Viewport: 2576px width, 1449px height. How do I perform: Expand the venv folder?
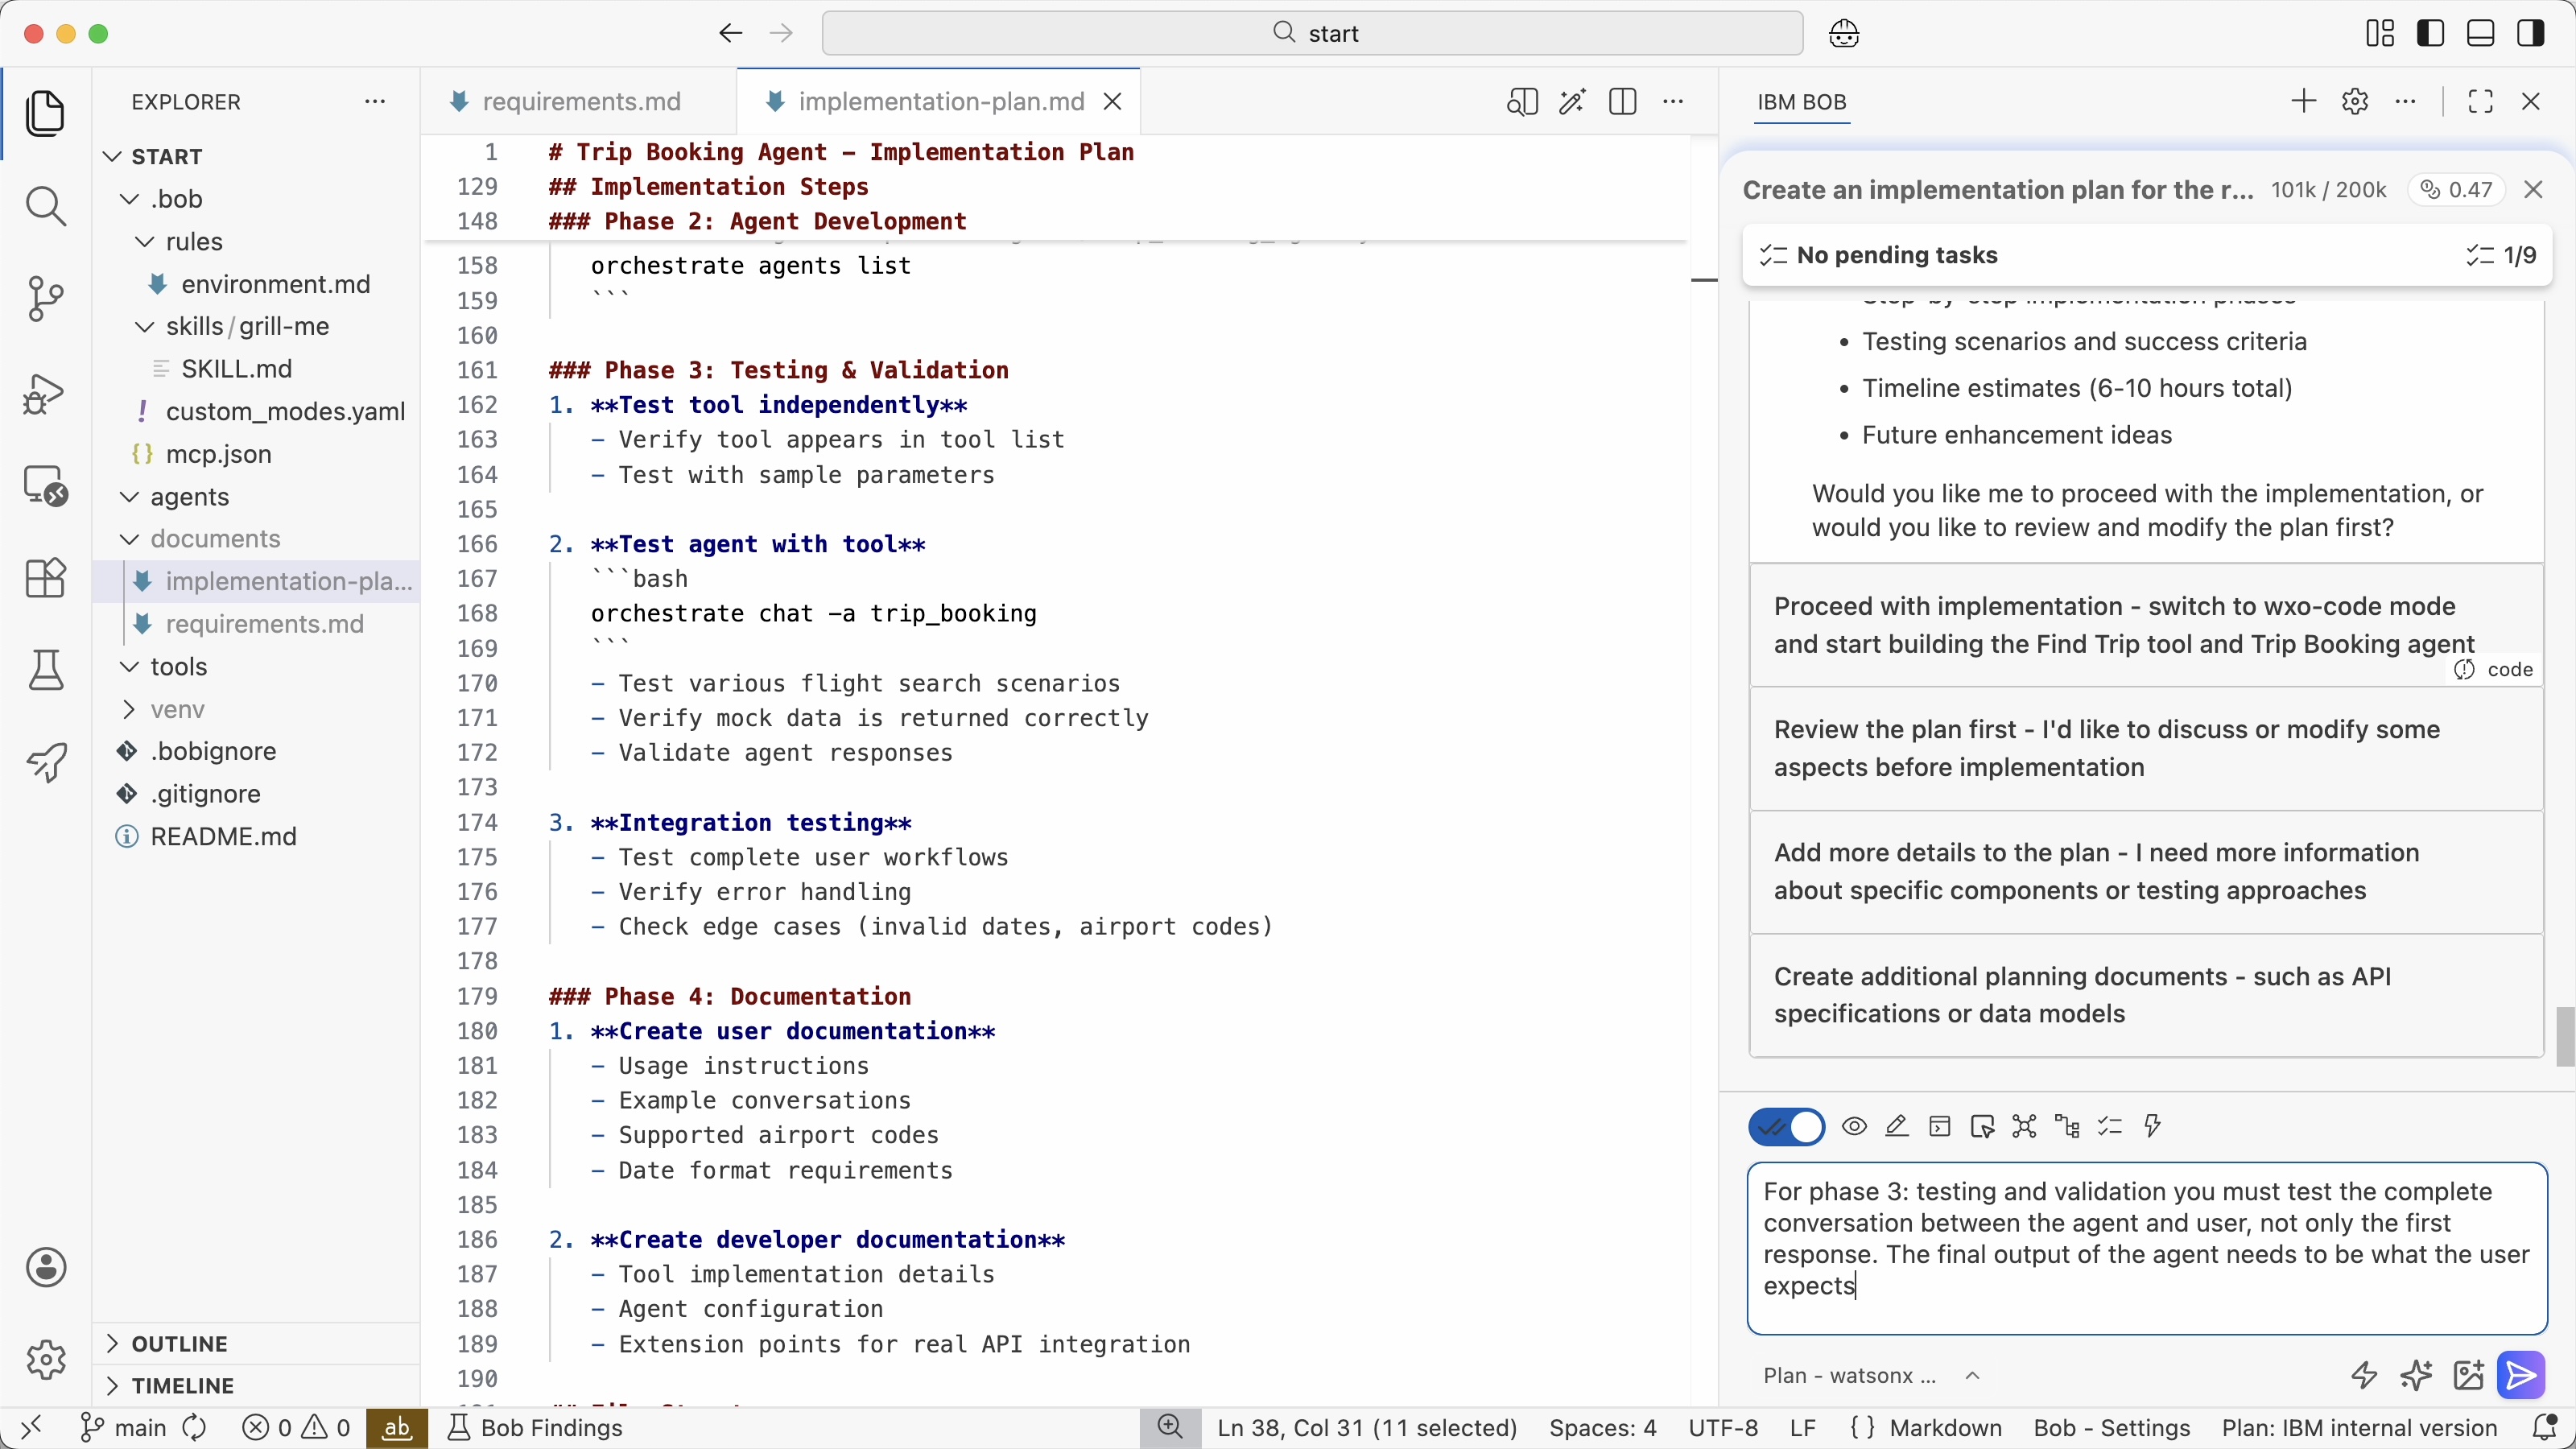(x=177, y=709)
